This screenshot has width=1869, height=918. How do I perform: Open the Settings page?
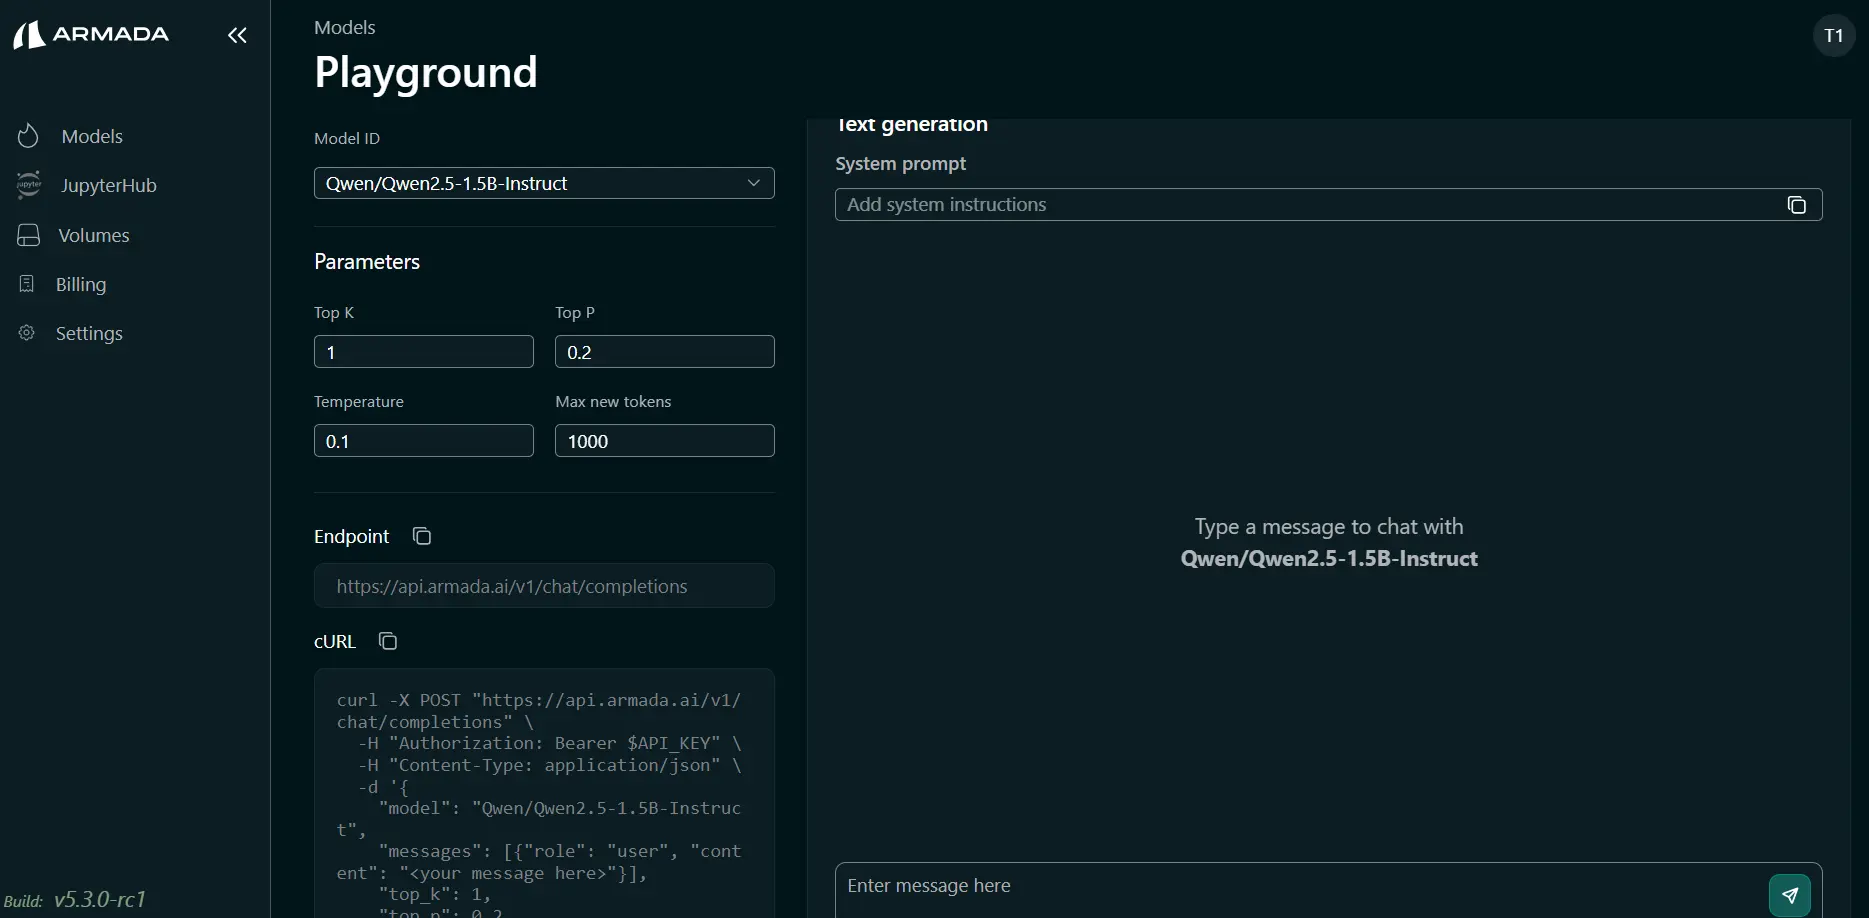pos(89,333)
